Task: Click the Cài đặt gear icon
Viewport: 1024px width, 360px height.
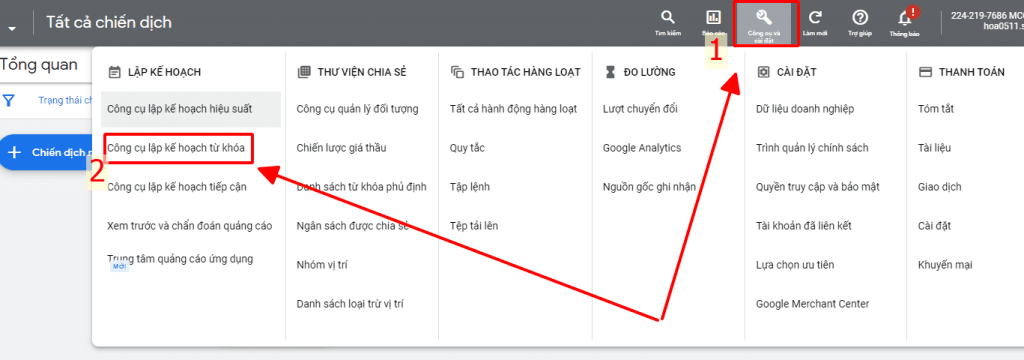Action: pyautogui.click(x=763, y=73)
